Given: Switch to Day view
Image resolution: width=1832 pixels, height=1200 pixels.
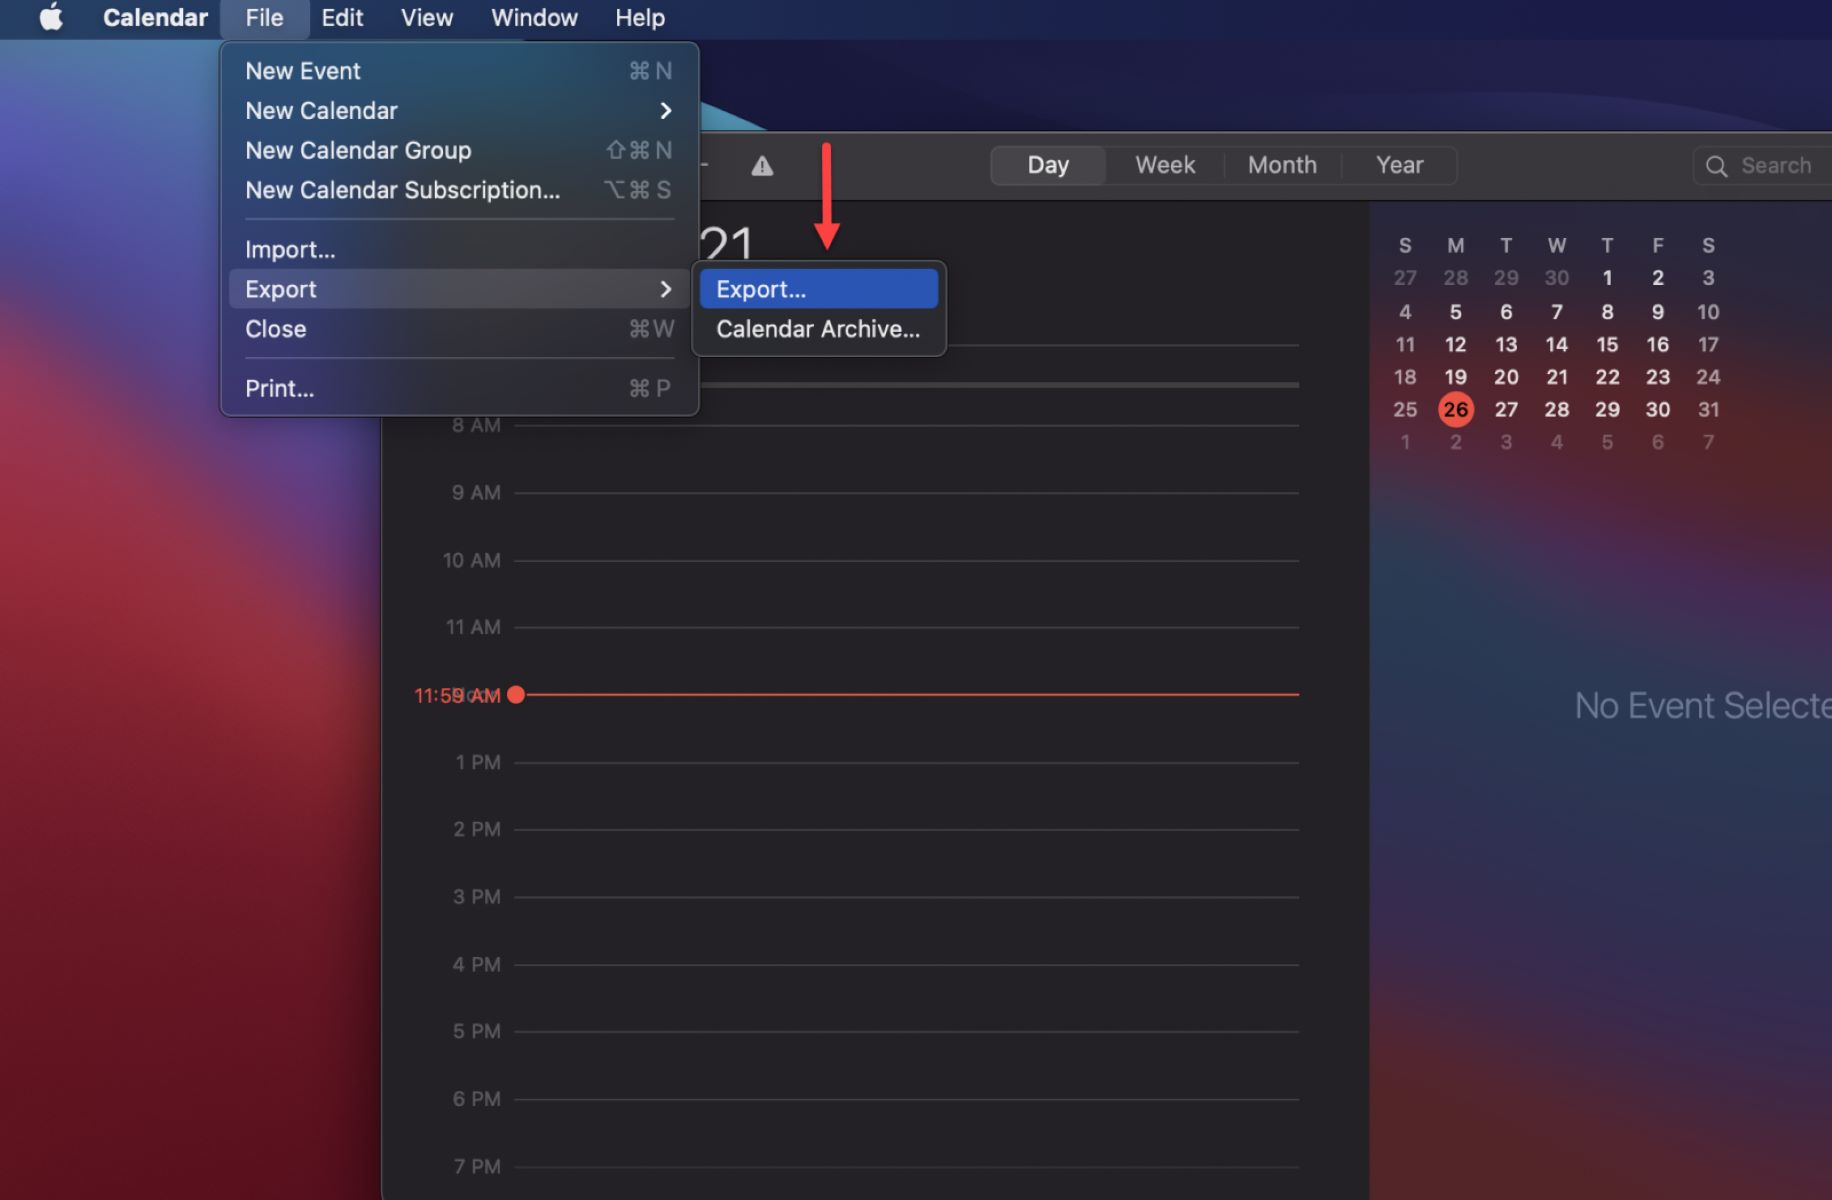Looking at the screenshot, I should (1048, 165).
